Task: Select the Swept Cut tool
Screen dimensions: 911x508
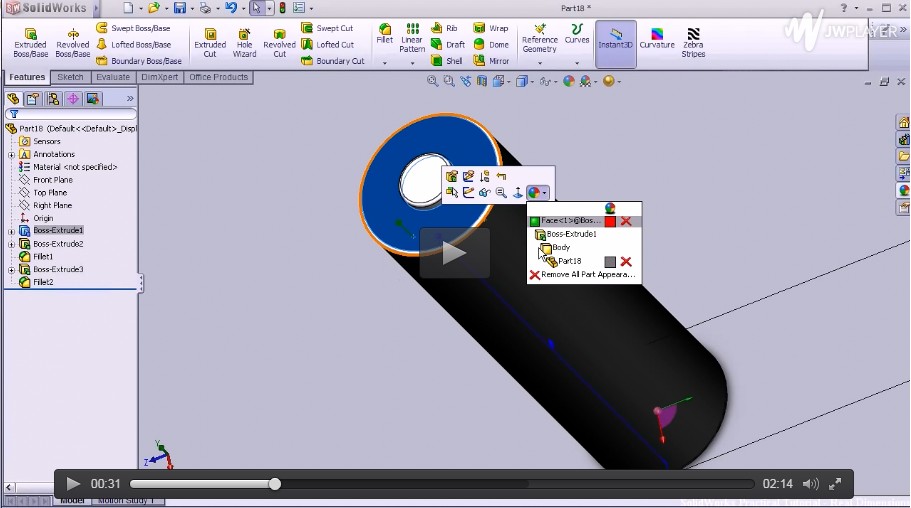Action: click(327, 28)
